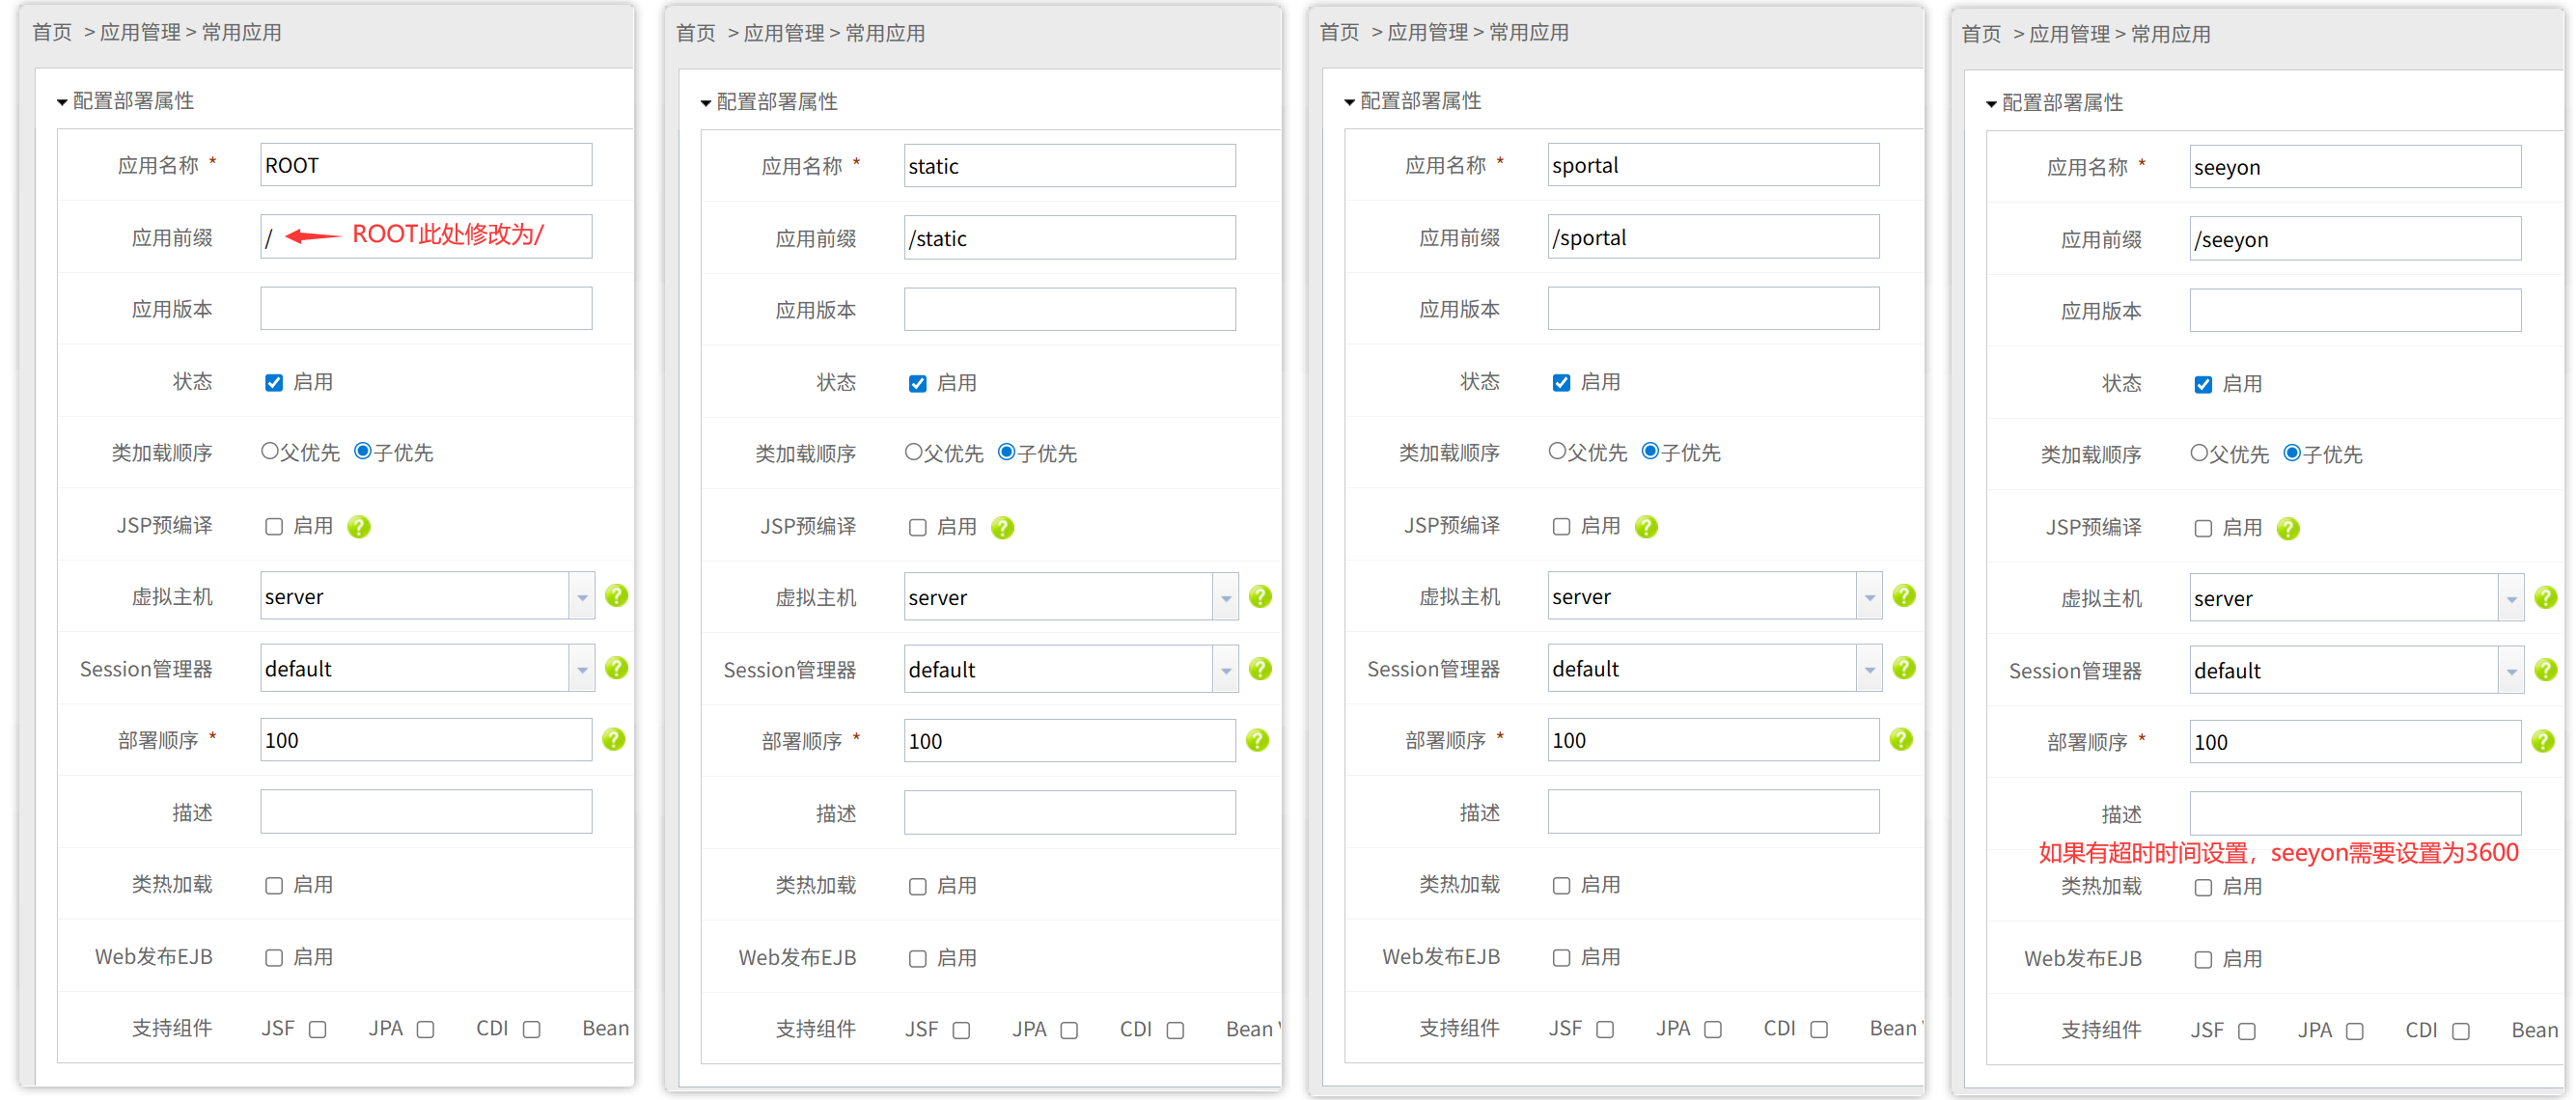Open 部署顺序 help icon in sportal panel

pyautogui.click(x=1902, y=740)
